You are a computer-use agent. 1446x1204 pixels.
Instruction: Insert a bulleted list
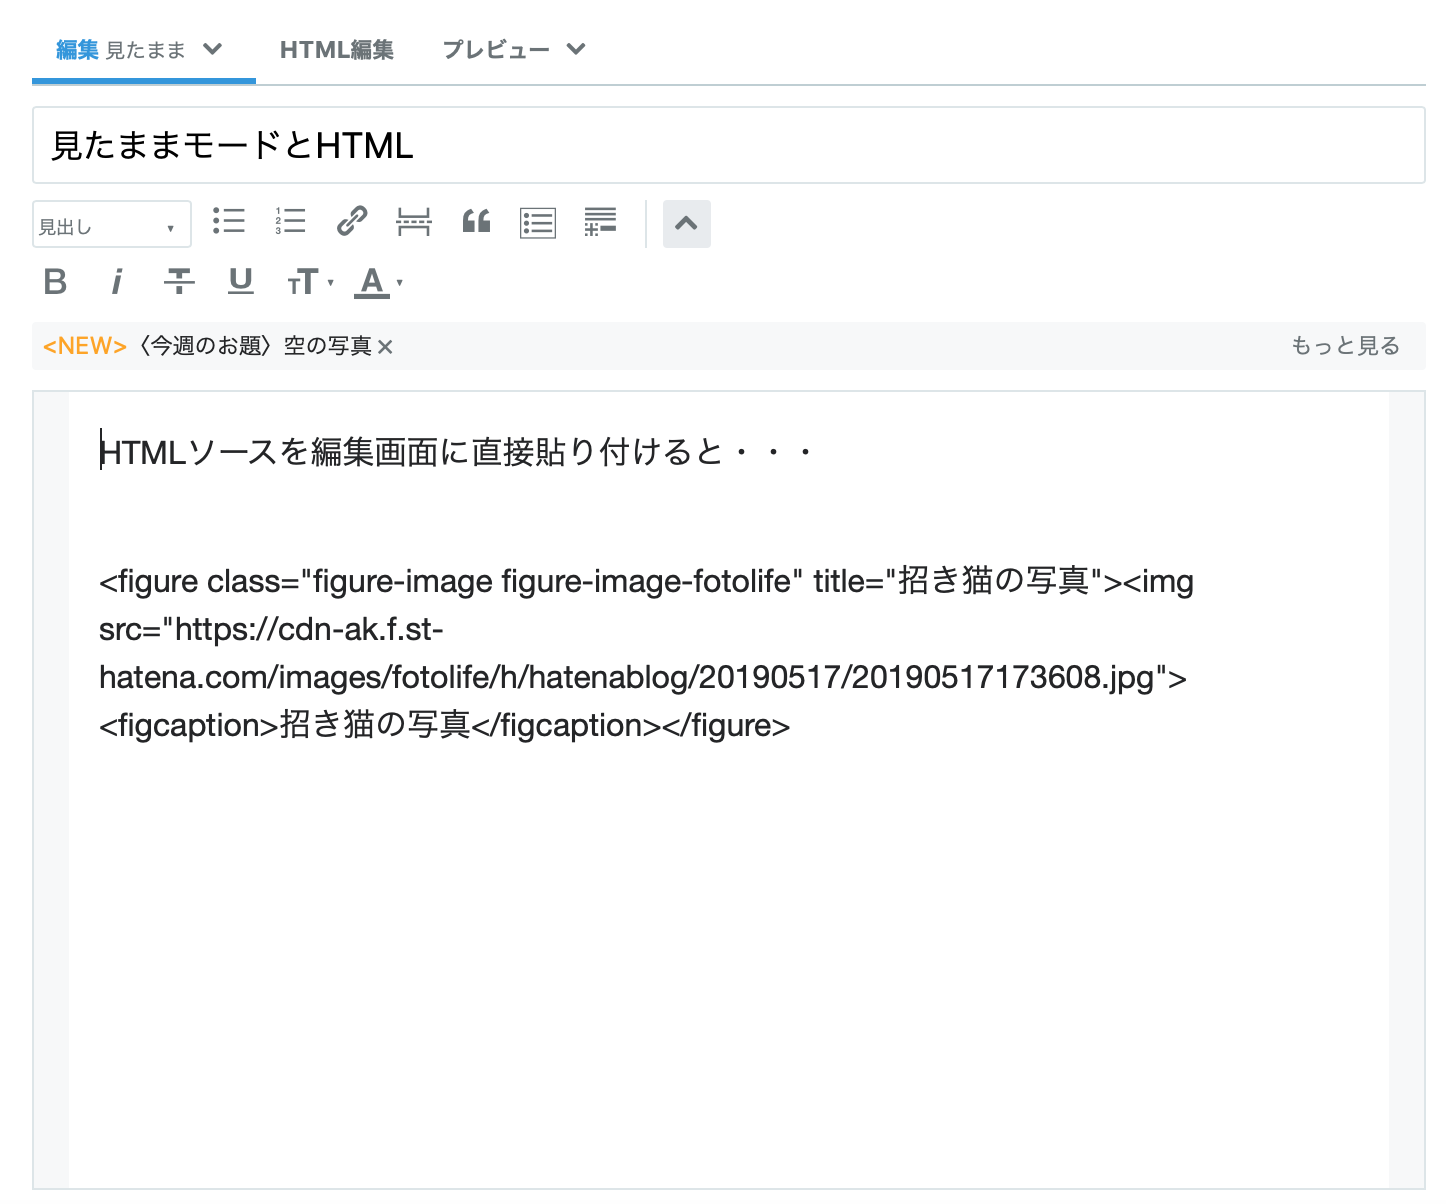pyautogui.click(x=229, y=221)
